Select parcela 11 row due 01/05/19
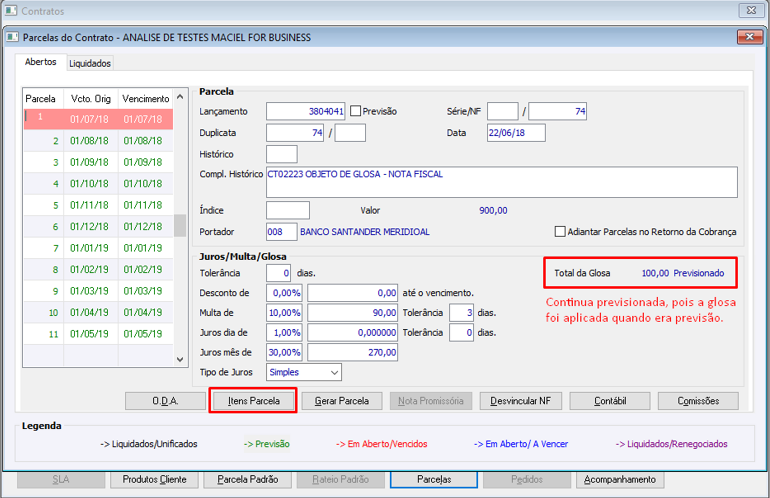 tap(98, 334)
